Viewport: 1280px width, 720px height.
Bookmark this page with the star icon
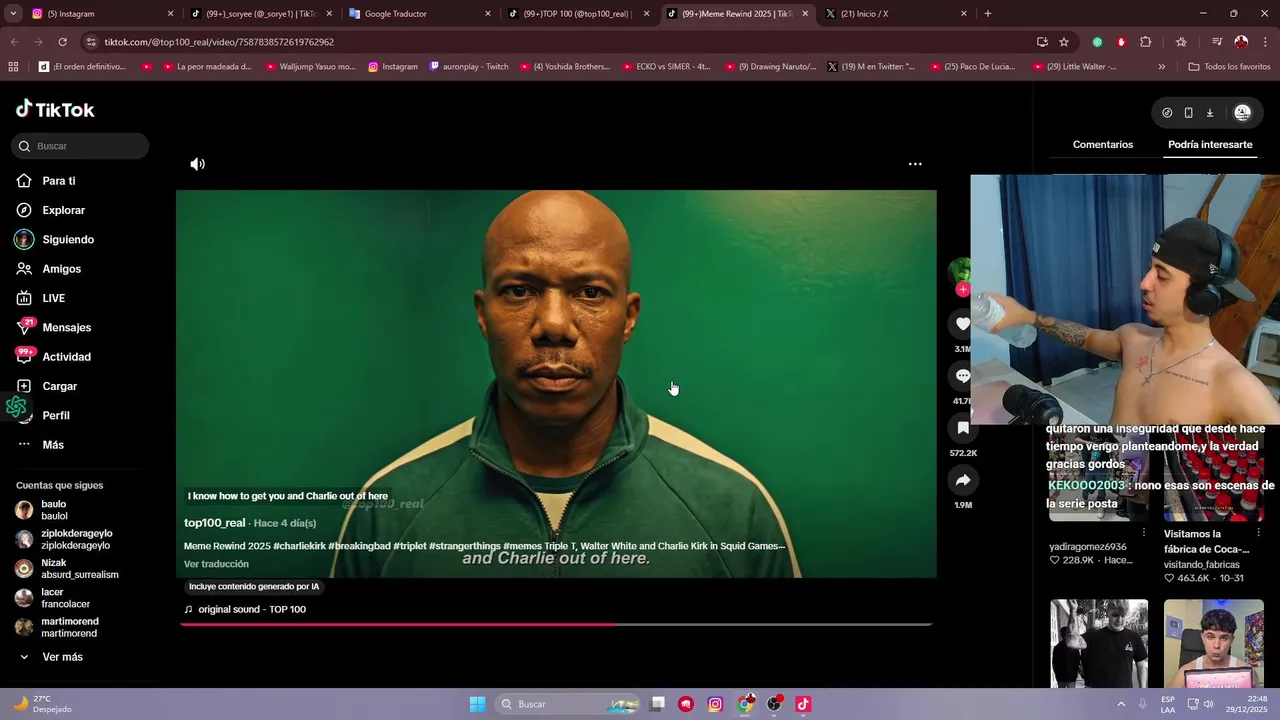(x=1064, y=42)
